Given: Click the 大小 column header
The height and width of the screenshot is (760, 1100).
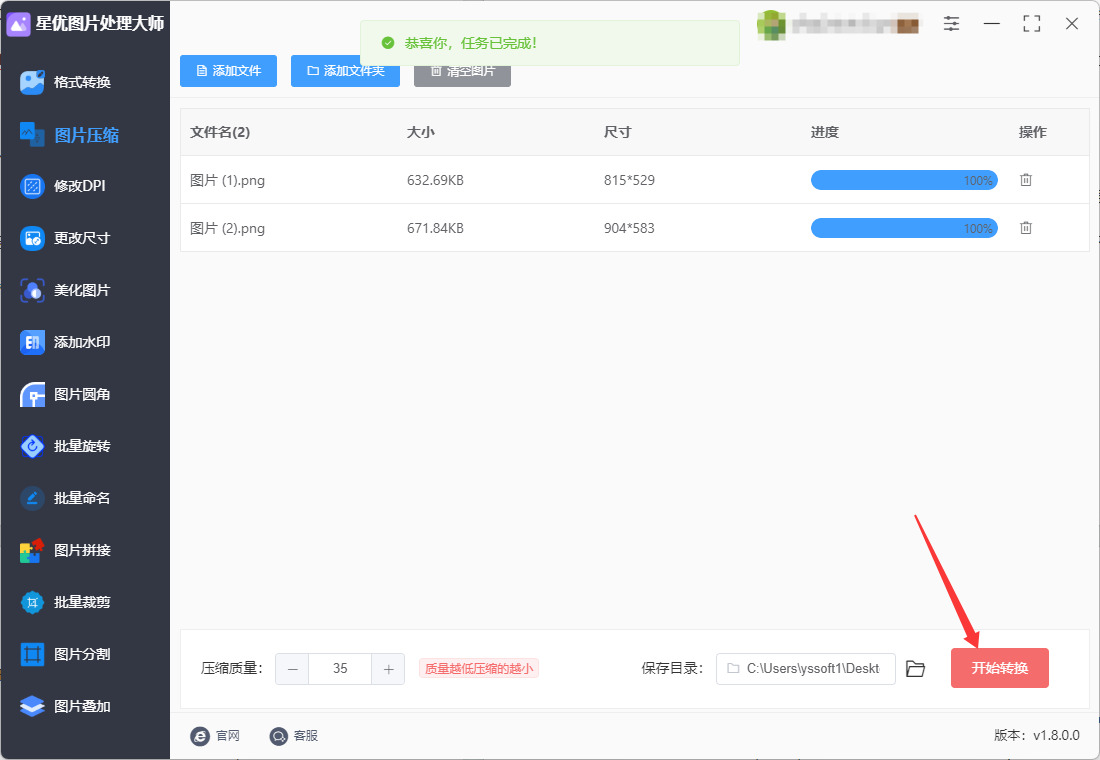Looking at the screenshot, I should [x=421, y=132].
